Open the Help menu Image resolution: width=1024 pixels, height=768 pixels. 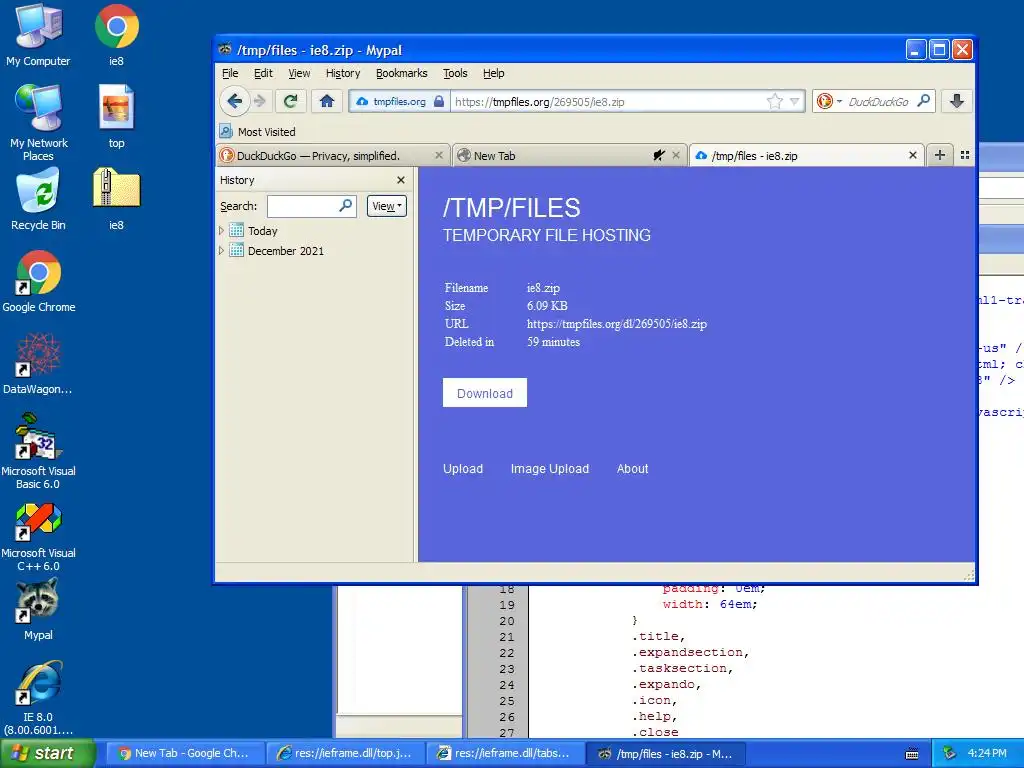(494, 73)
